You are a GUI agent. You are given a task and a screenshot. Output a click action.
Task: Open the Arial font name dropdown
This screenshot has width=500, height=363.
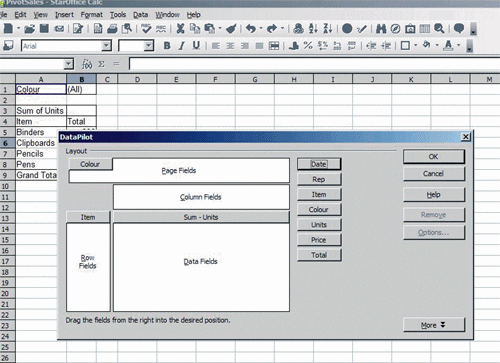pos(106,45)
